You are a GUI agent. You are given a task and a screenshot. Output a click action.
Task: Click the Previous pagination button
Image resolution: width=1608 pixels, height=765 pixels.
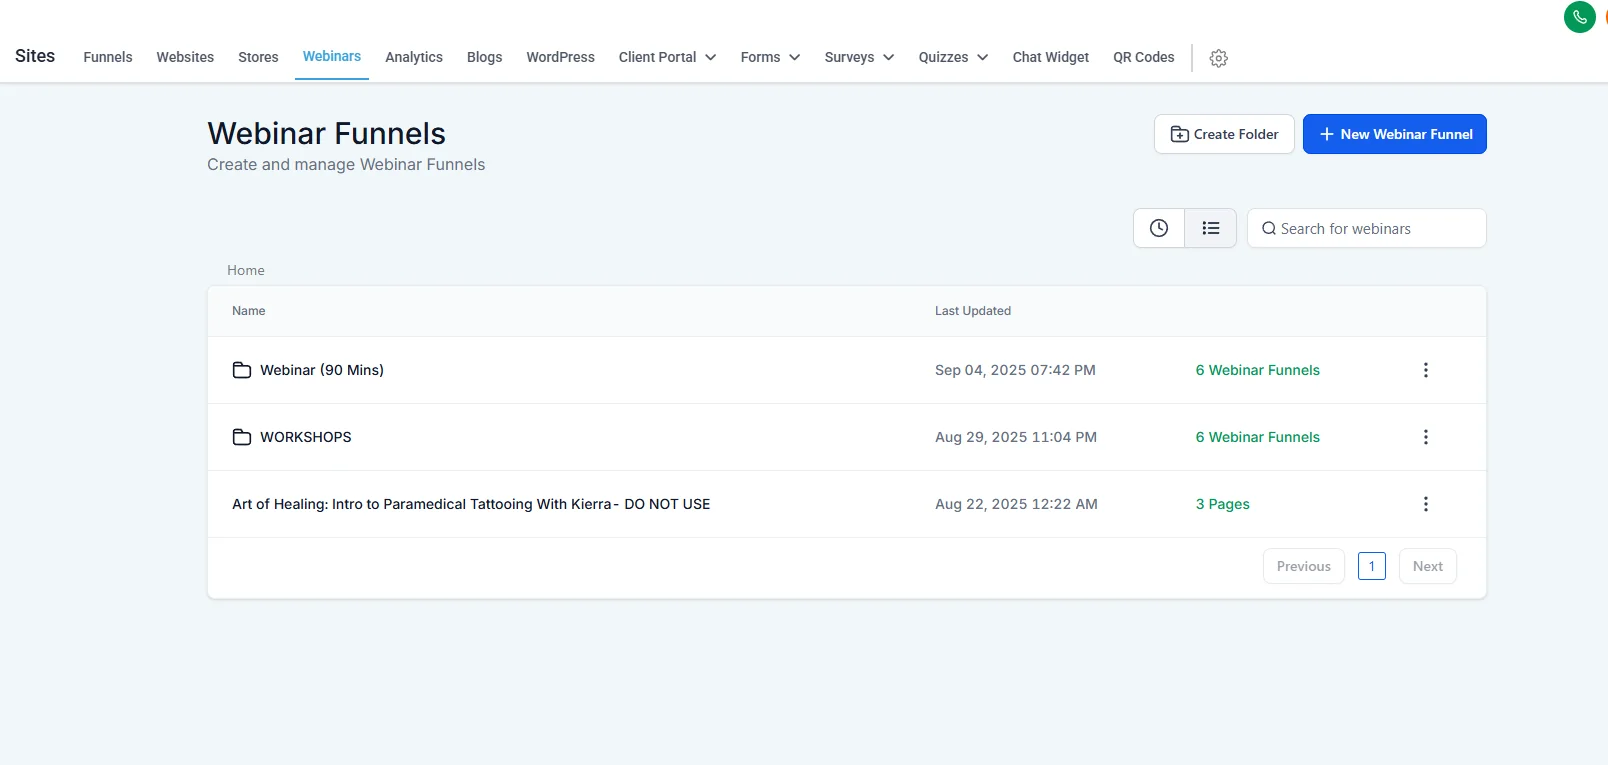(x=1304, y=566)
